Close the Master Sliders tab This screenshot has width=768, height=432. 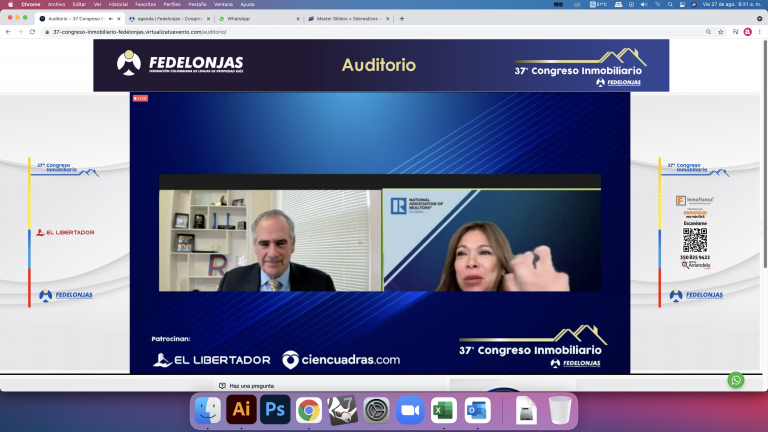pos(387,19)
